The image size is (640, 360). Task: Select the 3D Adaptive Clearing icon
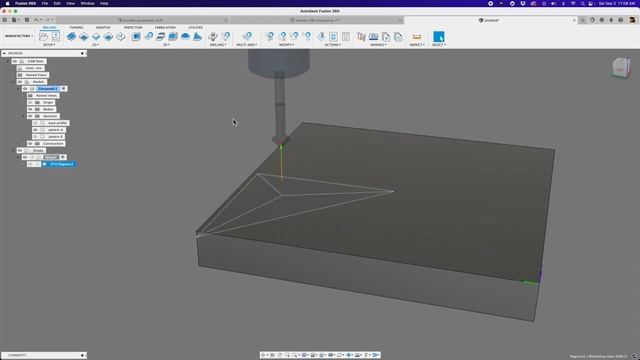point(136,36)
